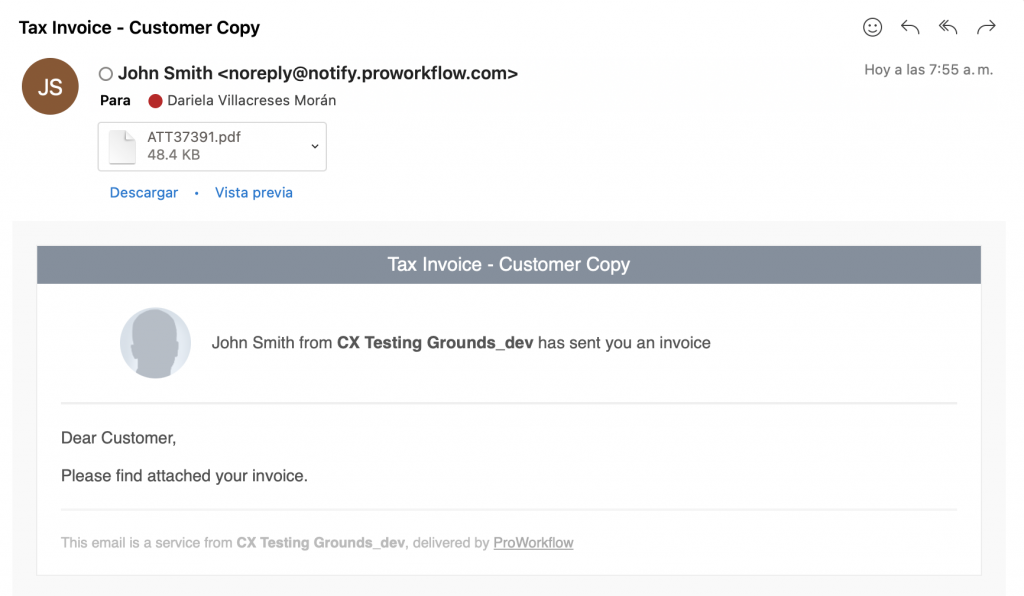
Task: Click the red presence dot beside Dariela
Action: coord(155,101)
